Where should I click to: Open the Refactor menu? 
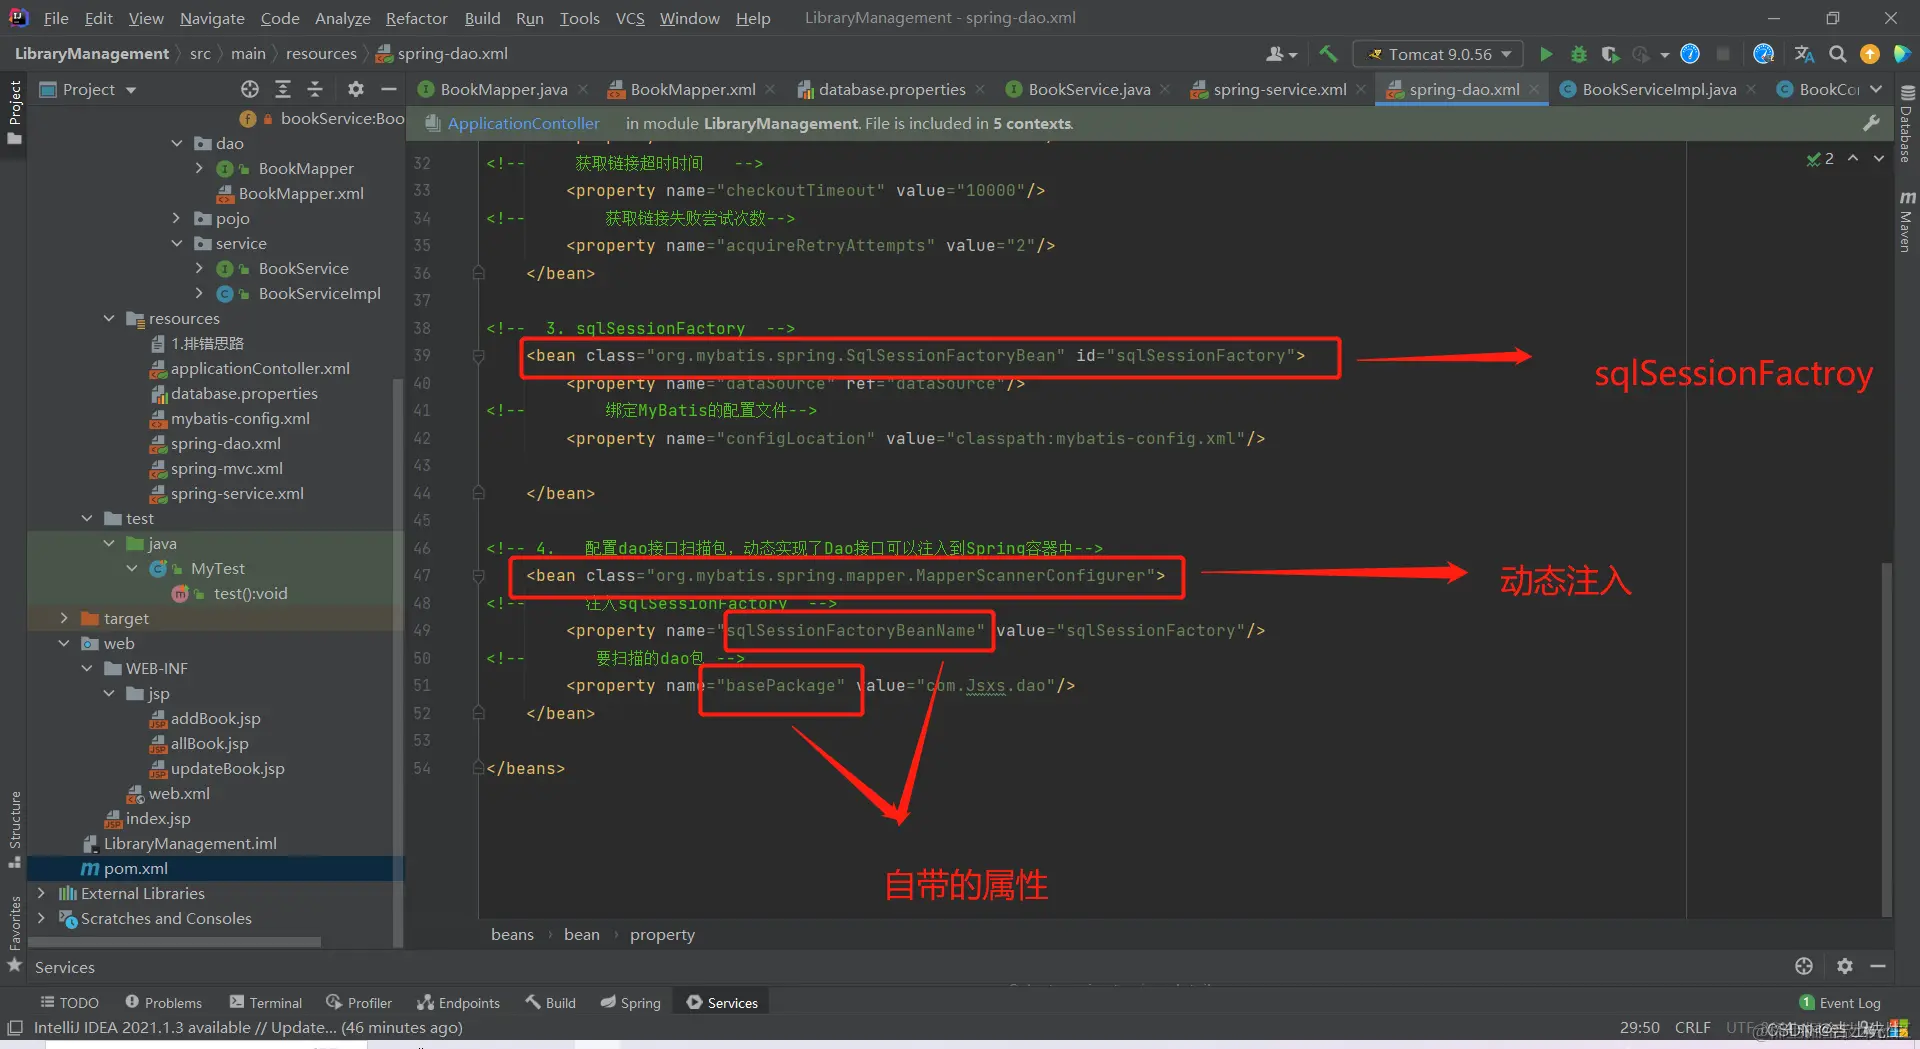(x=416, y=18)
